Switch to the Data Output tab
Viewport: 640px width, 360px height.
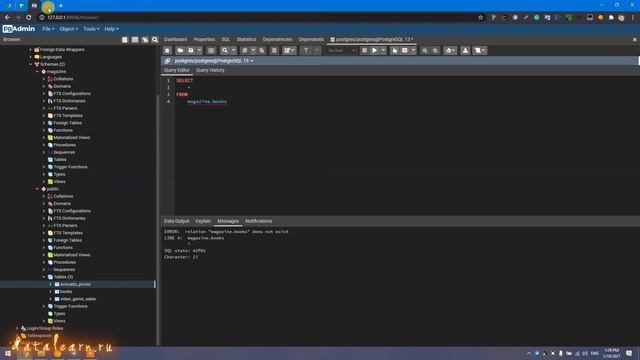coord(177,221)
